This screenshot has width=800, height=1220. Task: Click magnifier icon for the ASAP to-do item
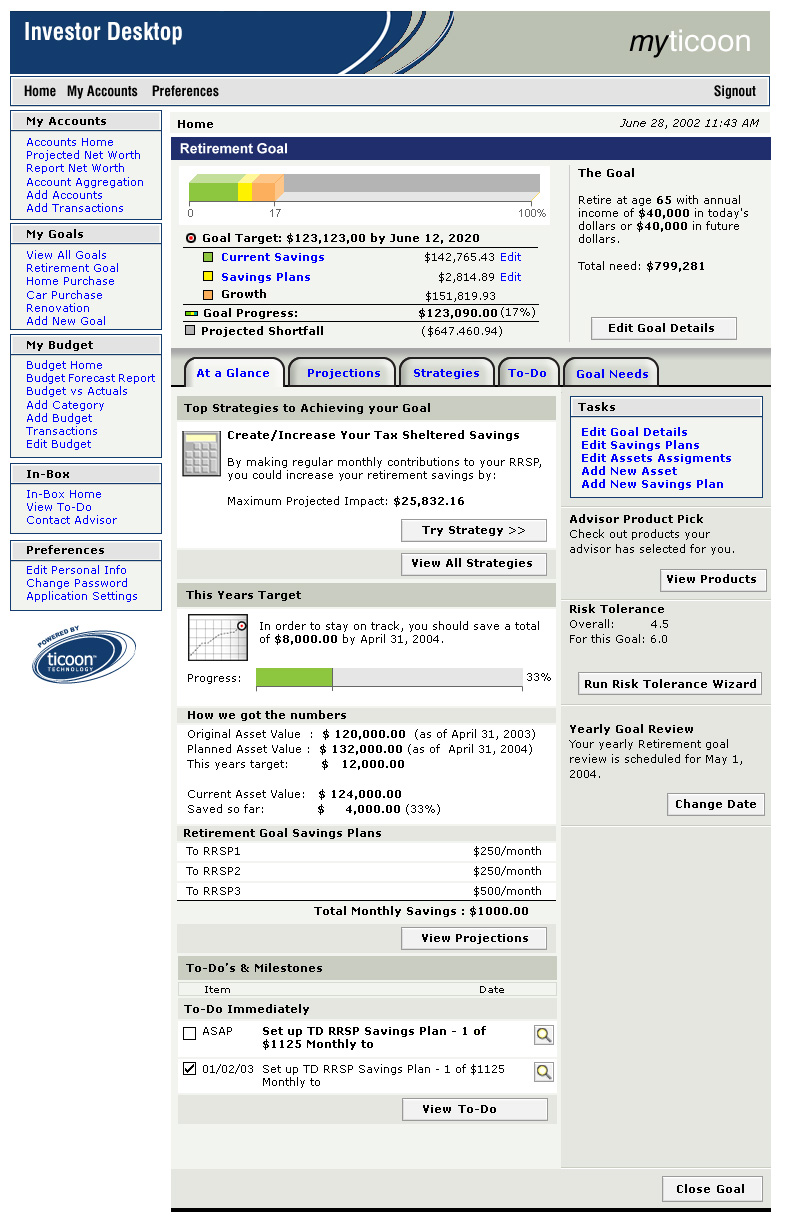click(543, 1035)
